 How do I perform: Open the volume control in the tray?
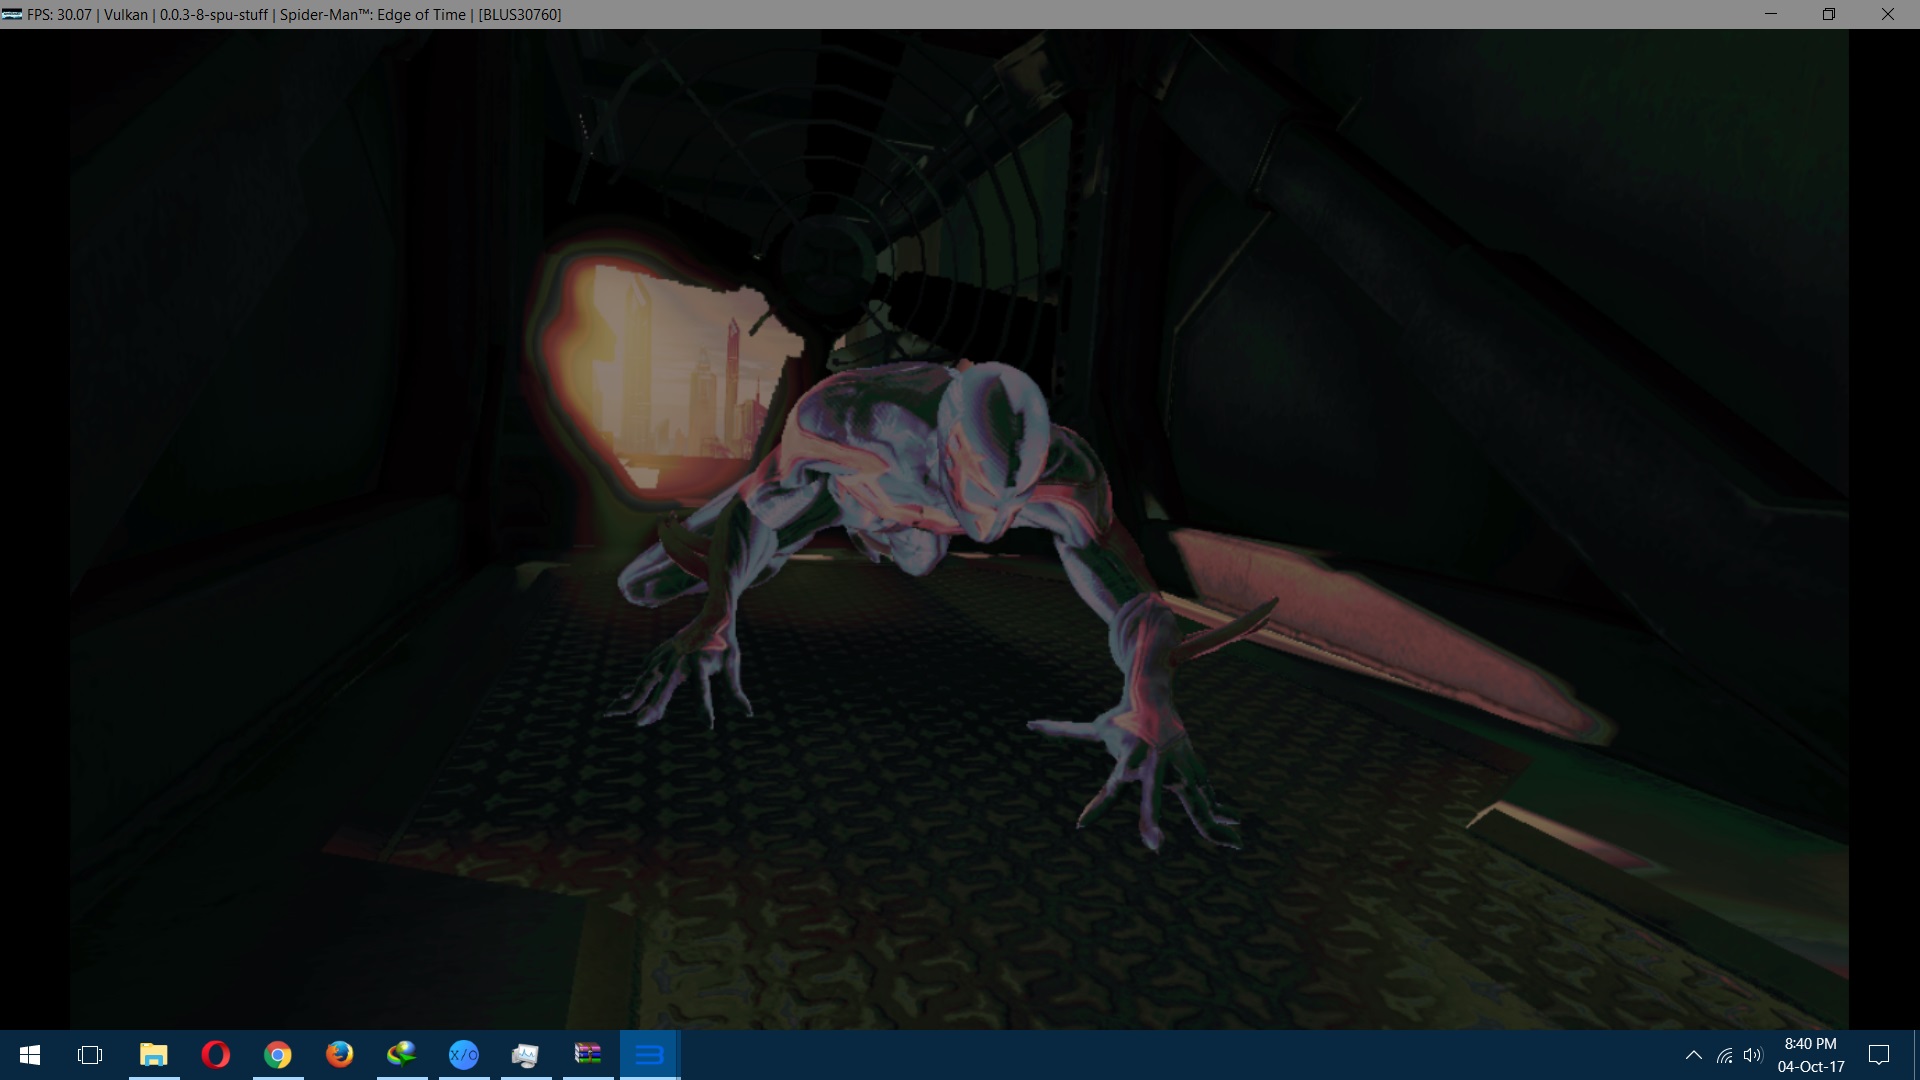(1752, 1055)
